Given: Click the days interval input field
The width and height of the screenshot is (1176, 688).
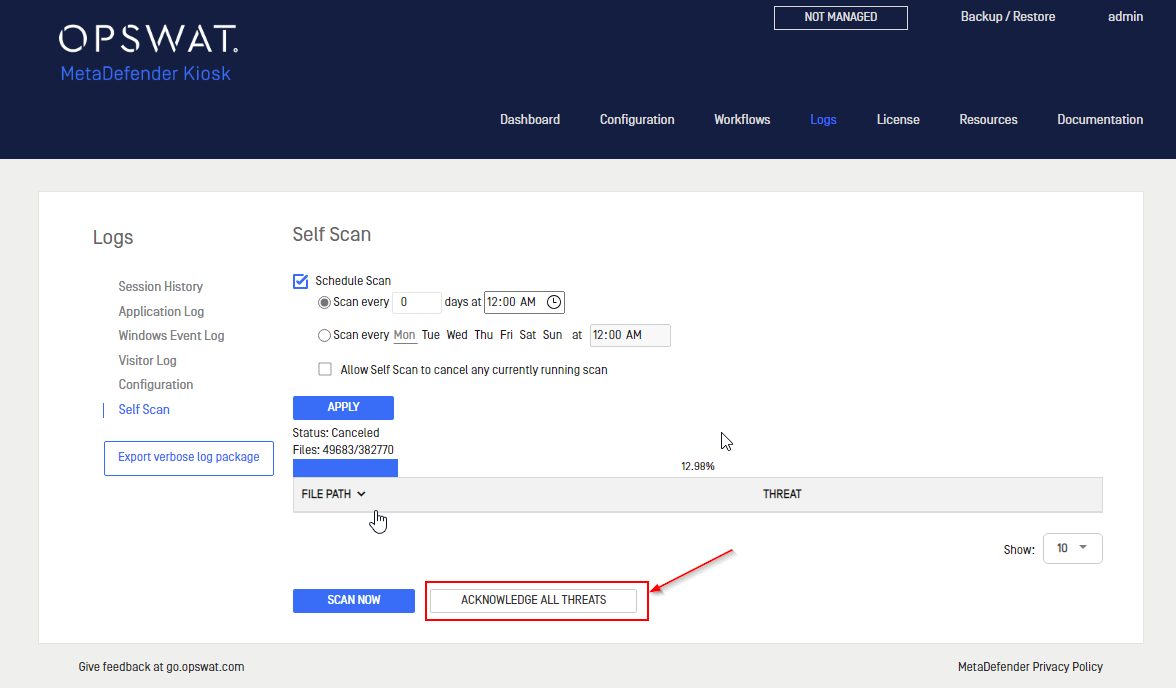Looking at the screenshot, I should coord(417,302).
